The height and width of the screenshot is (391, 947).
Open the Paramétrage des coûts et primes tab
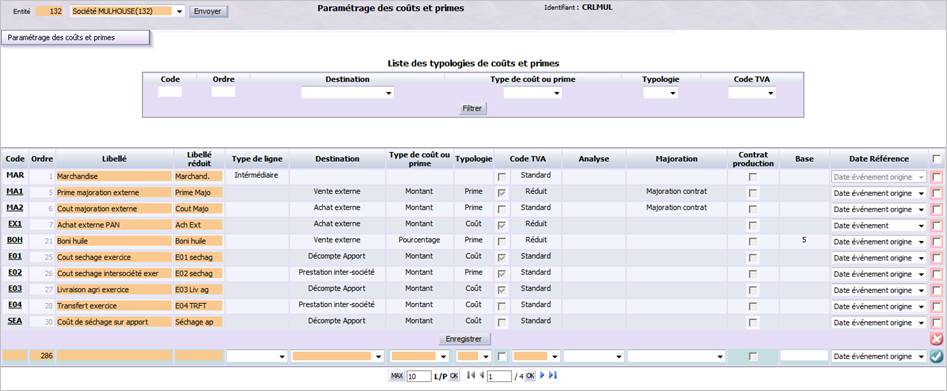[x=76, y=37]
